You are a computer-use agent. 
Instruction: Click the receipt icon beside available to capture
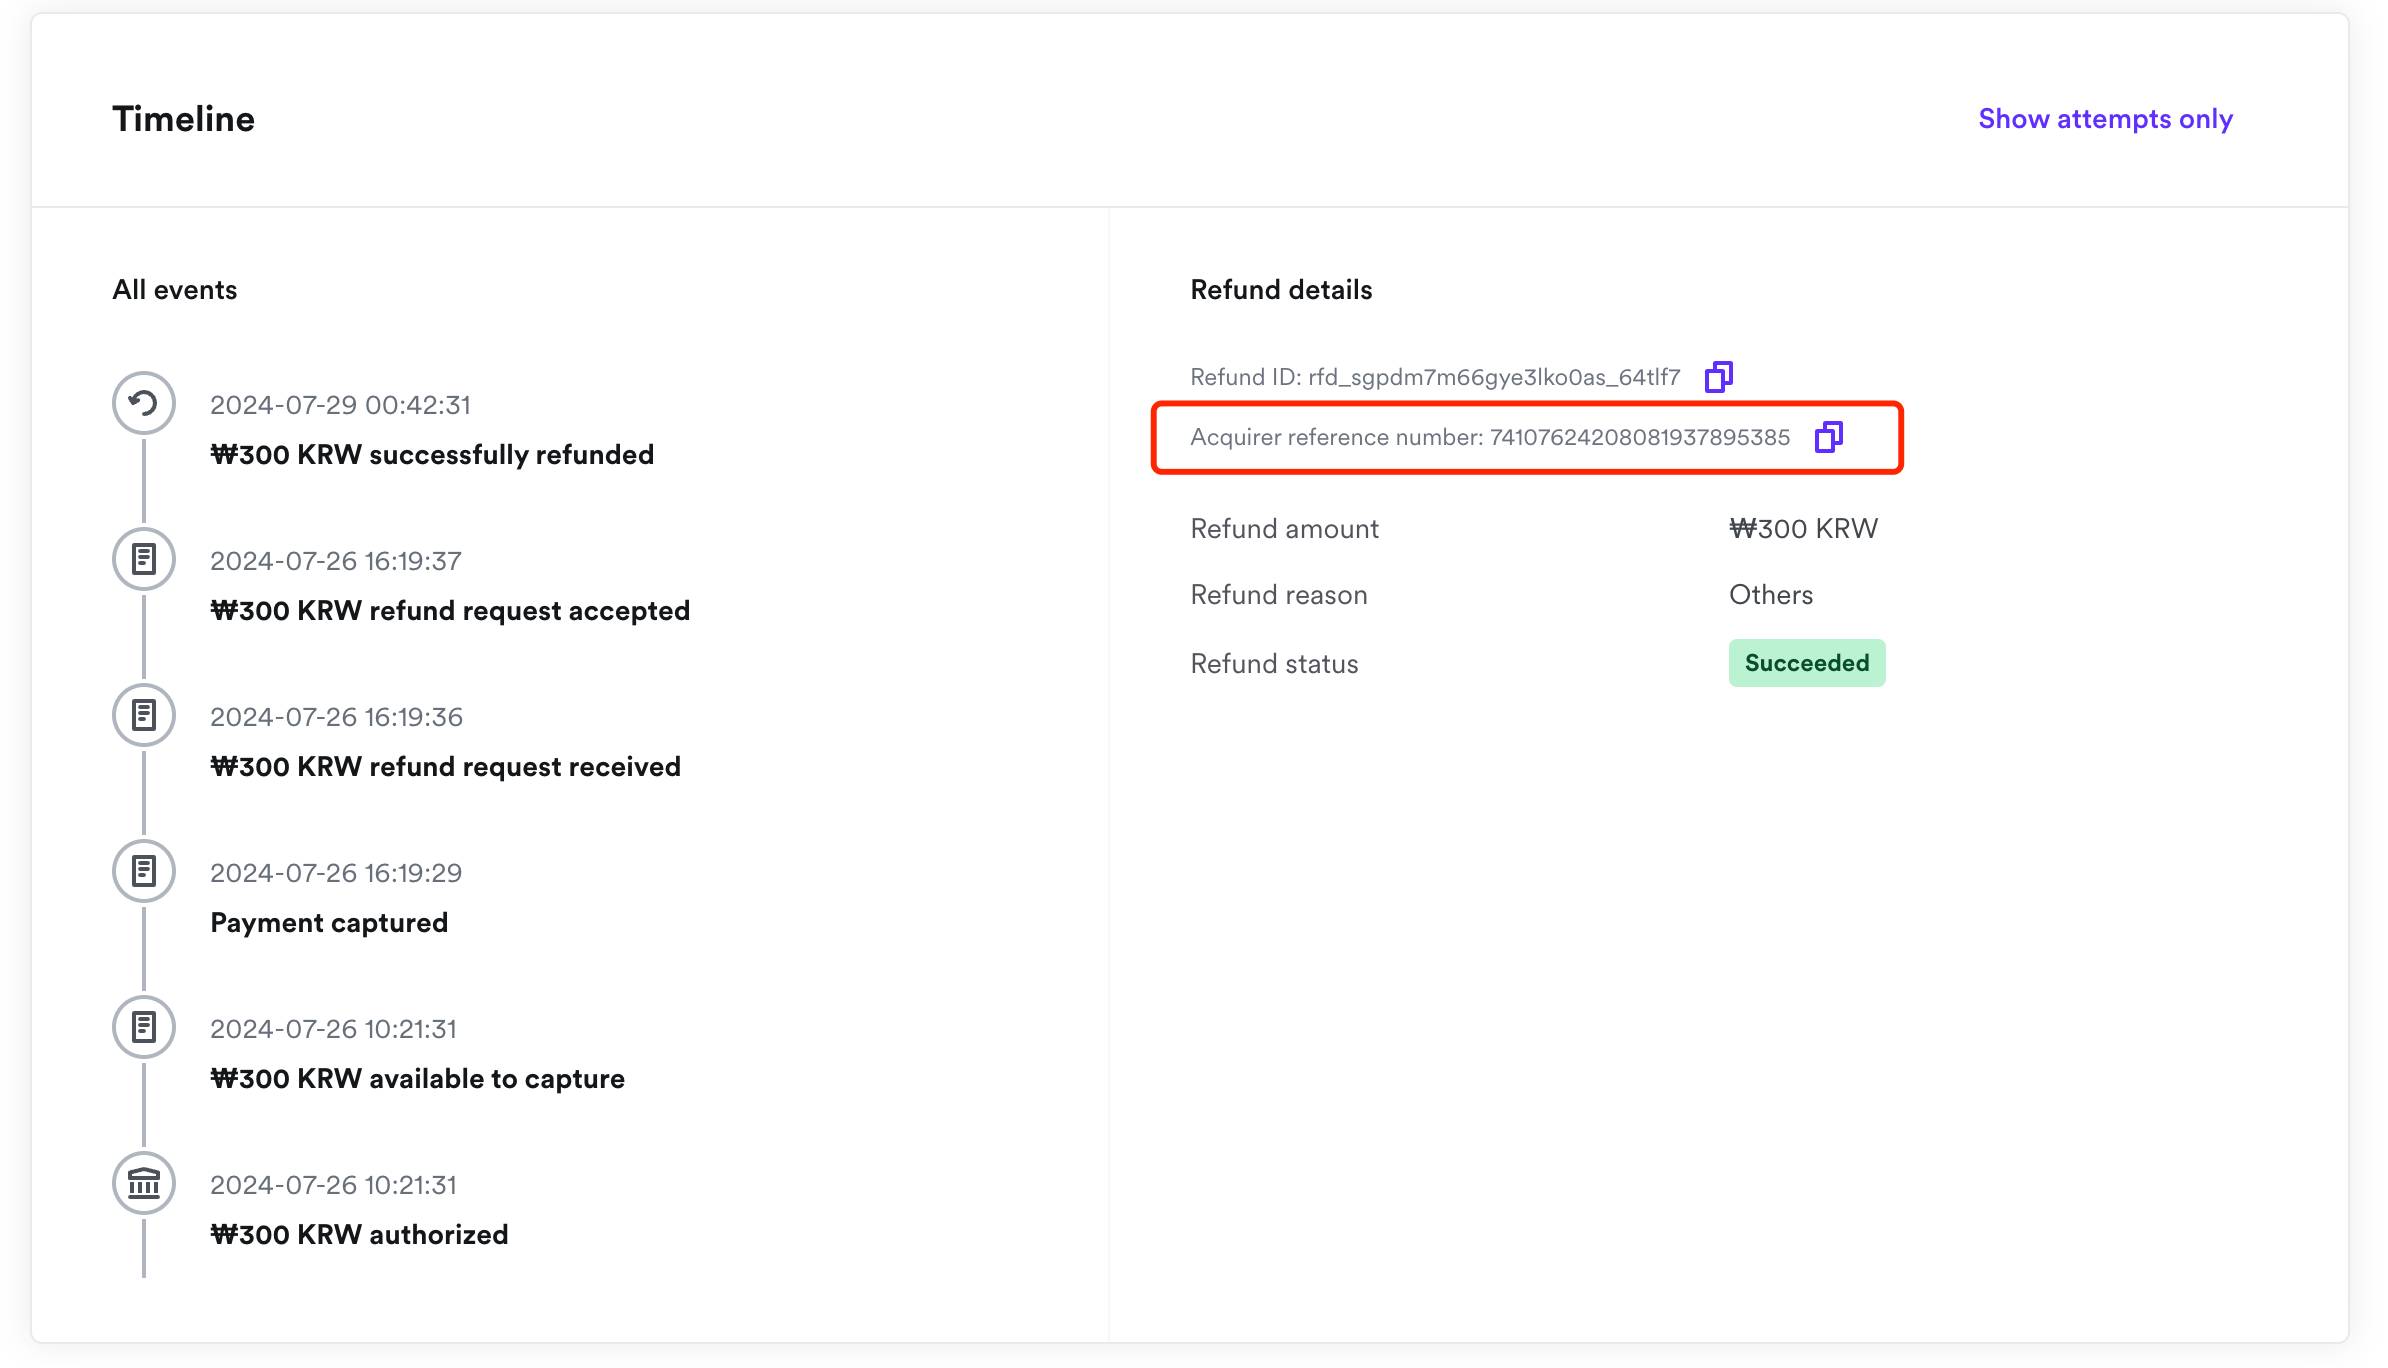point(143,1027)
